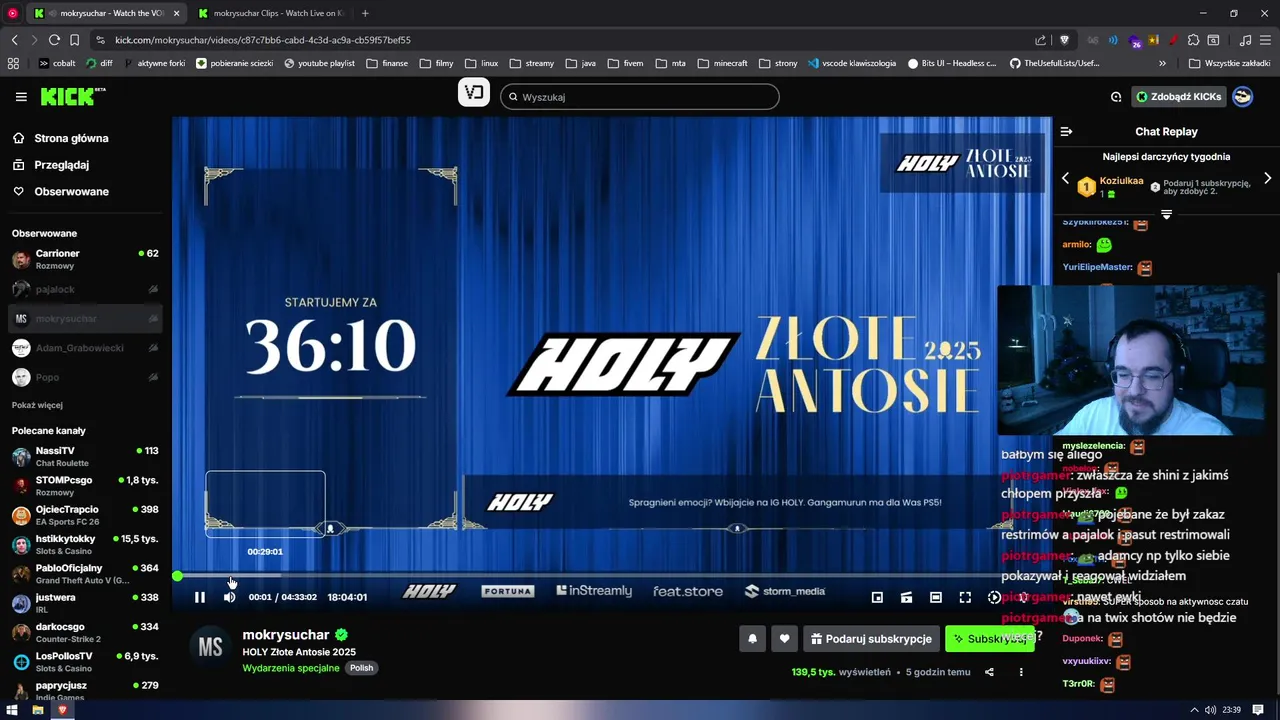Open the minecraft bookmarks folder
The width and height of the screenshot is (1280, 720).
(x=722, y=63)
